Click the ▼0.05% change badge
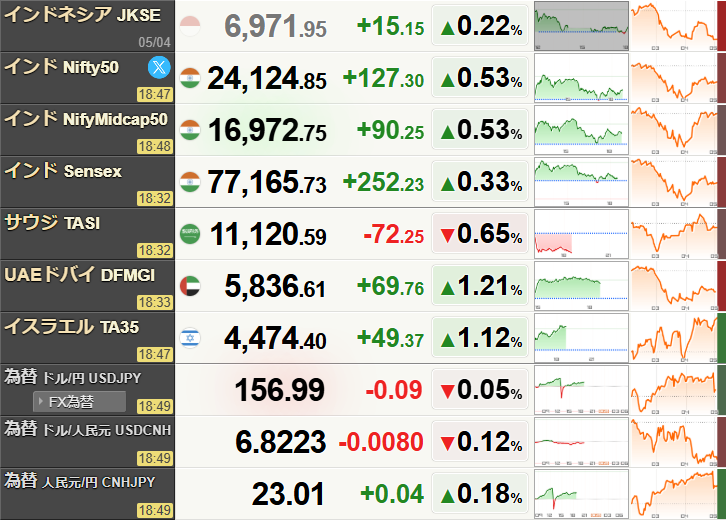726x520 pixels. [x=480, y=390]
